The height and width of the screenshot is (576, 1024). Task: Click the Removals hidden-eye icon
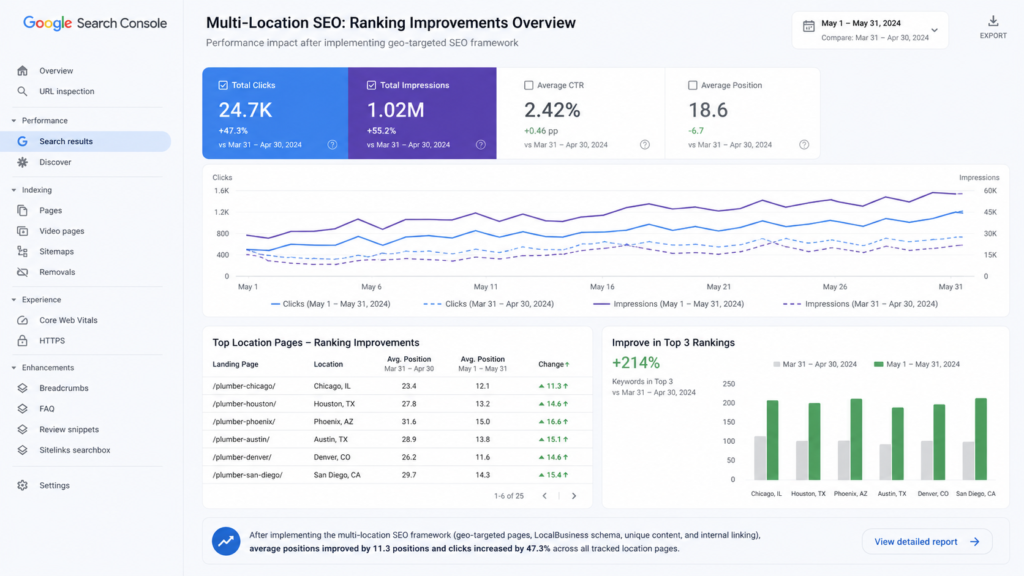point(22,272)
